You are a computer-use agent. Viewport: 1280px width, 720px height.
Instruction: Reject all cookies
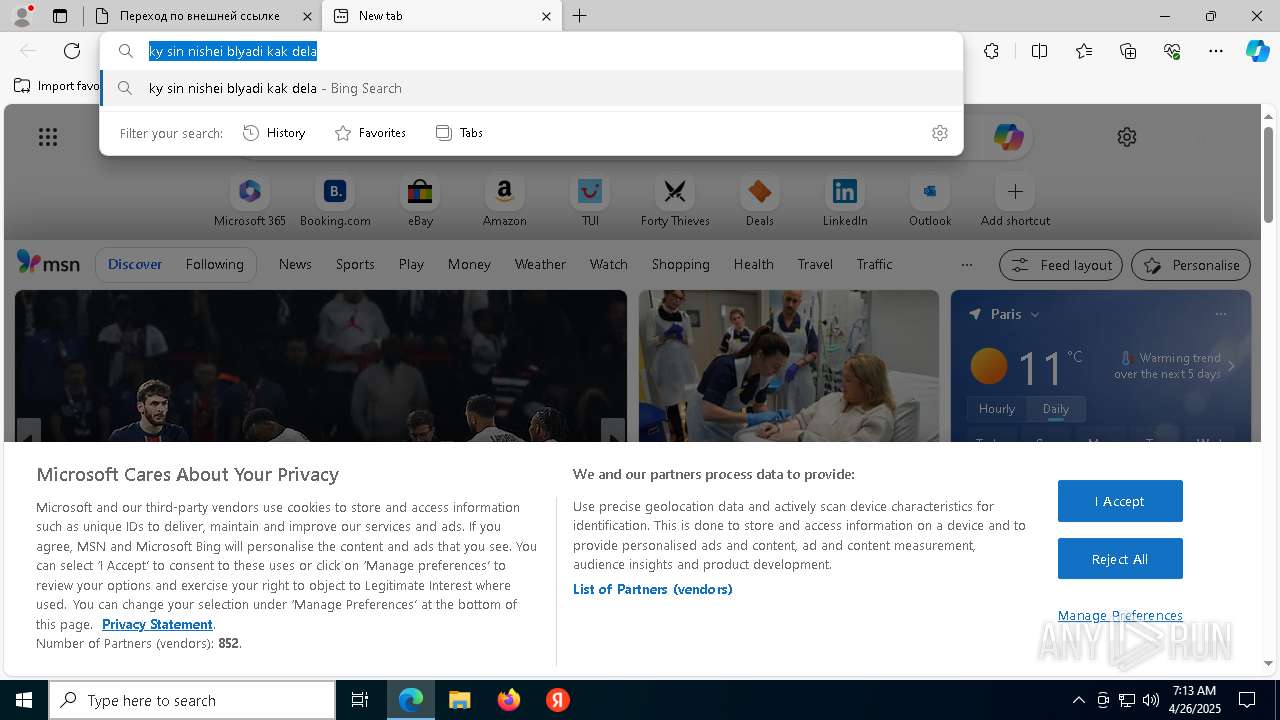pos(1120,559)
